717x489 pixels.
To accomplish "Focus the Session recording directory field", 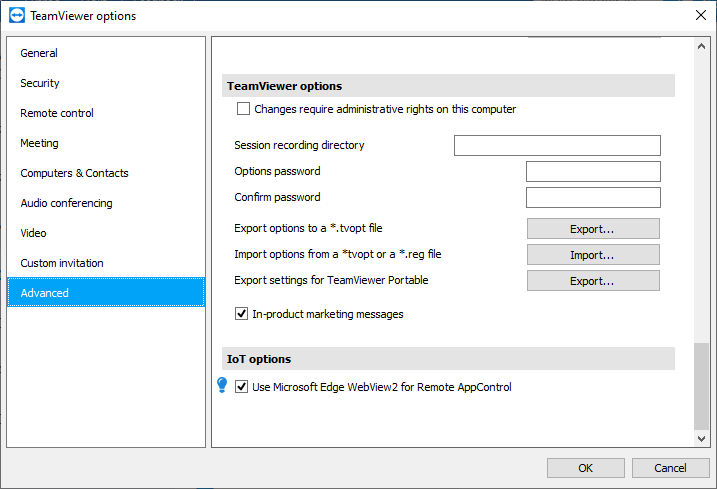I will click(x=557, y=145).
